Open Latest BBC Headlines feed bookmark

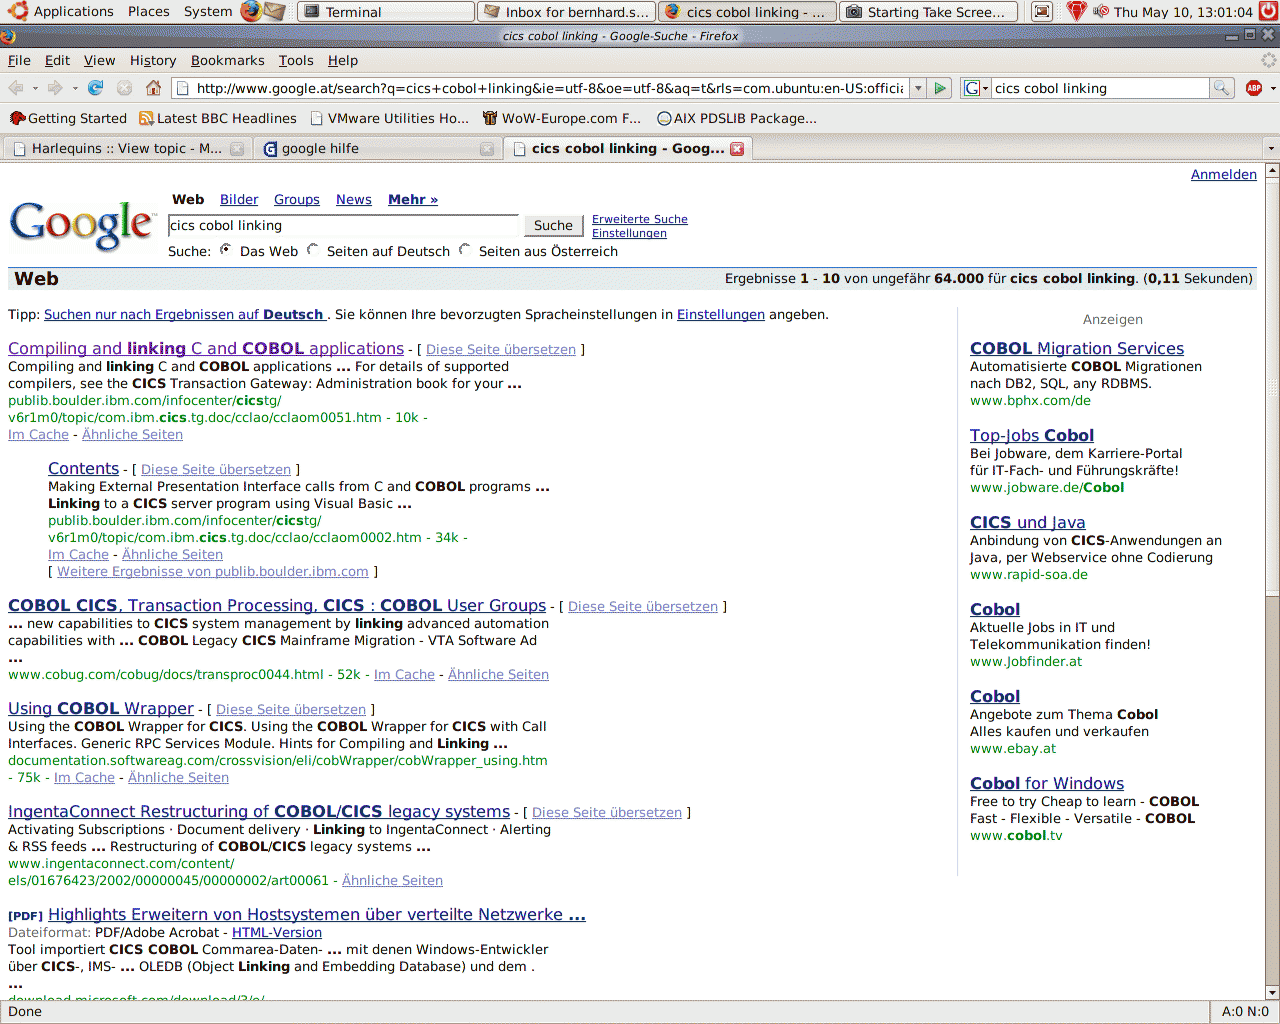pyautogui.click(x=218, y=118)
